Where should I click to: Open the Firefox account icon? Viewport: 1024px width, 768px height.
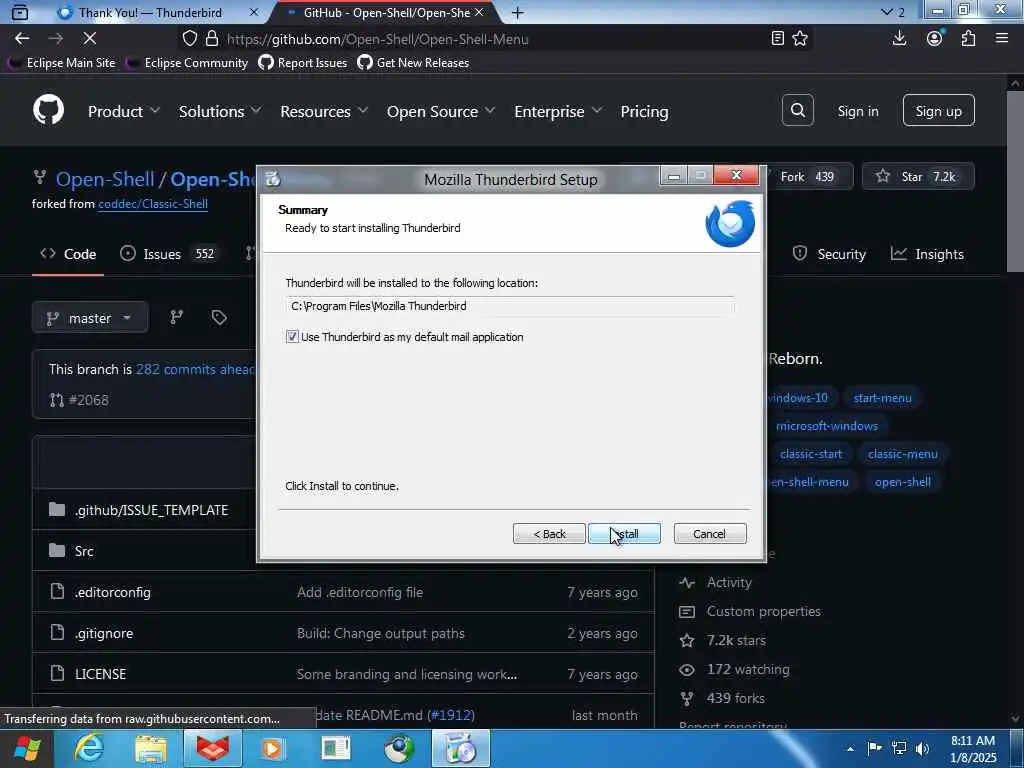[x=935, y=39]
